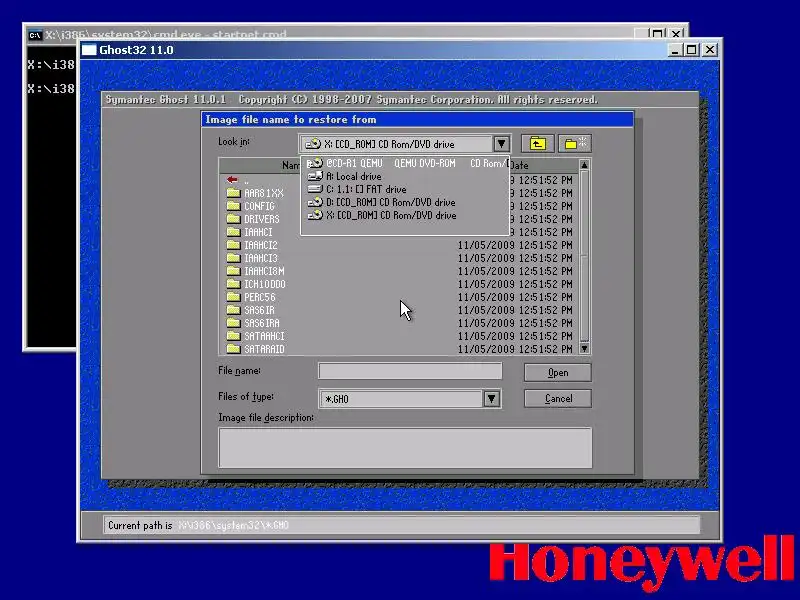Select the ICH10DDO folder icon

pyautogui.click(x=233, y=284)
